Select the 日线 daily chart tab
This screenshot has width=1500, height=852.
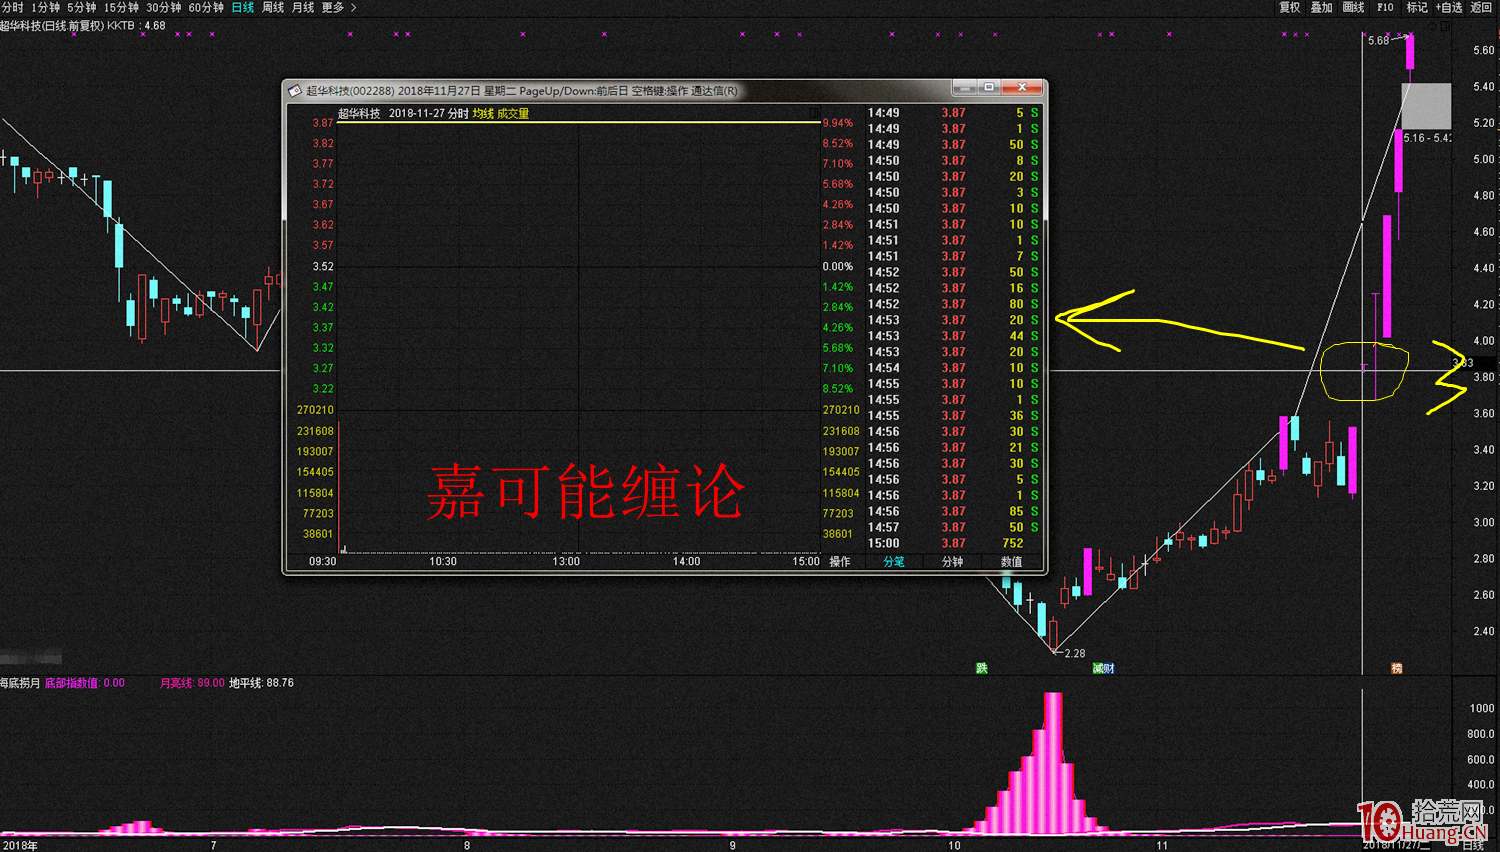[243, 7]
